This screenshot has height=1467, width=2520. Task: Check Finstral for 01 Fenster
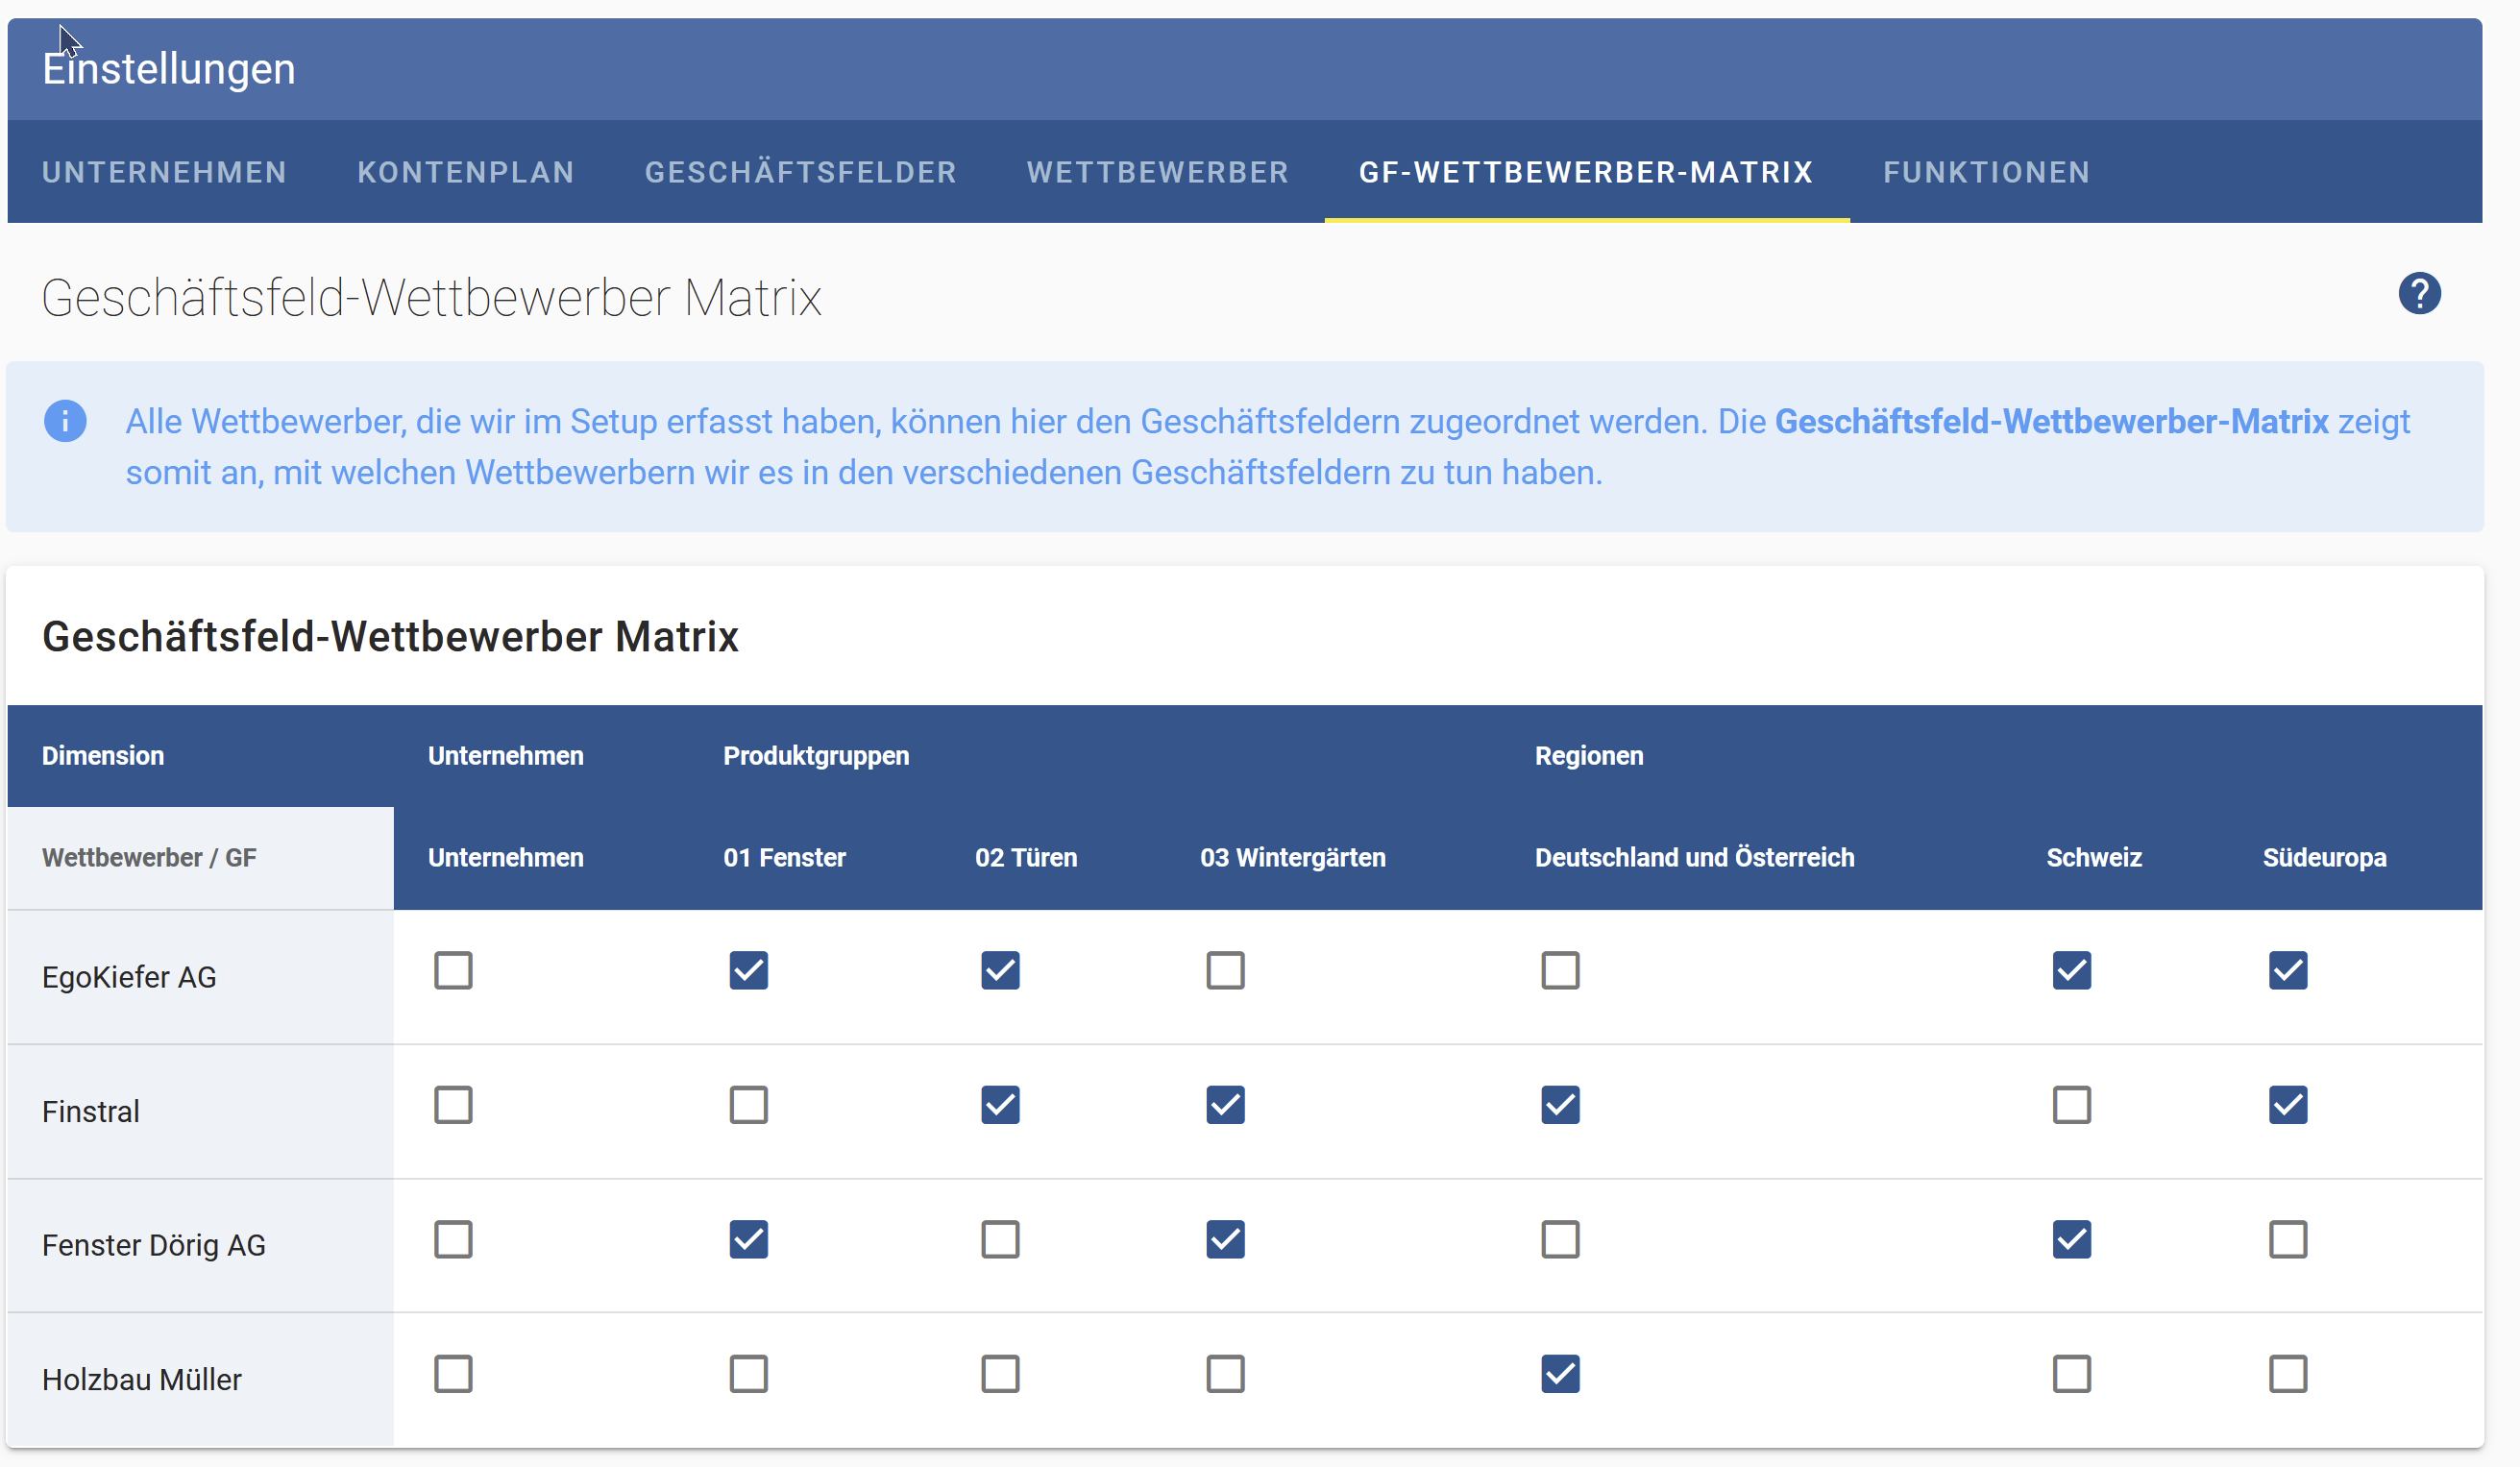click(748, 1105)
